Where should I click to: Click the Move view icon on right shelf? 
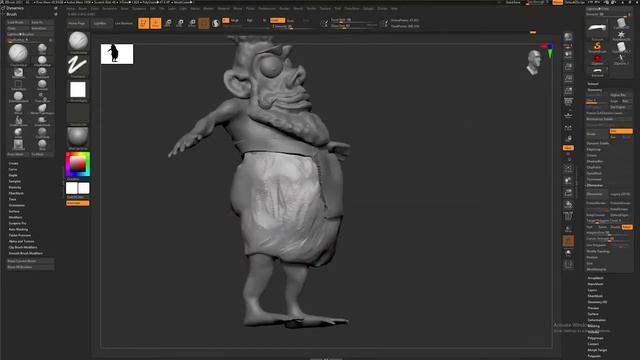(x=568, y=180)
